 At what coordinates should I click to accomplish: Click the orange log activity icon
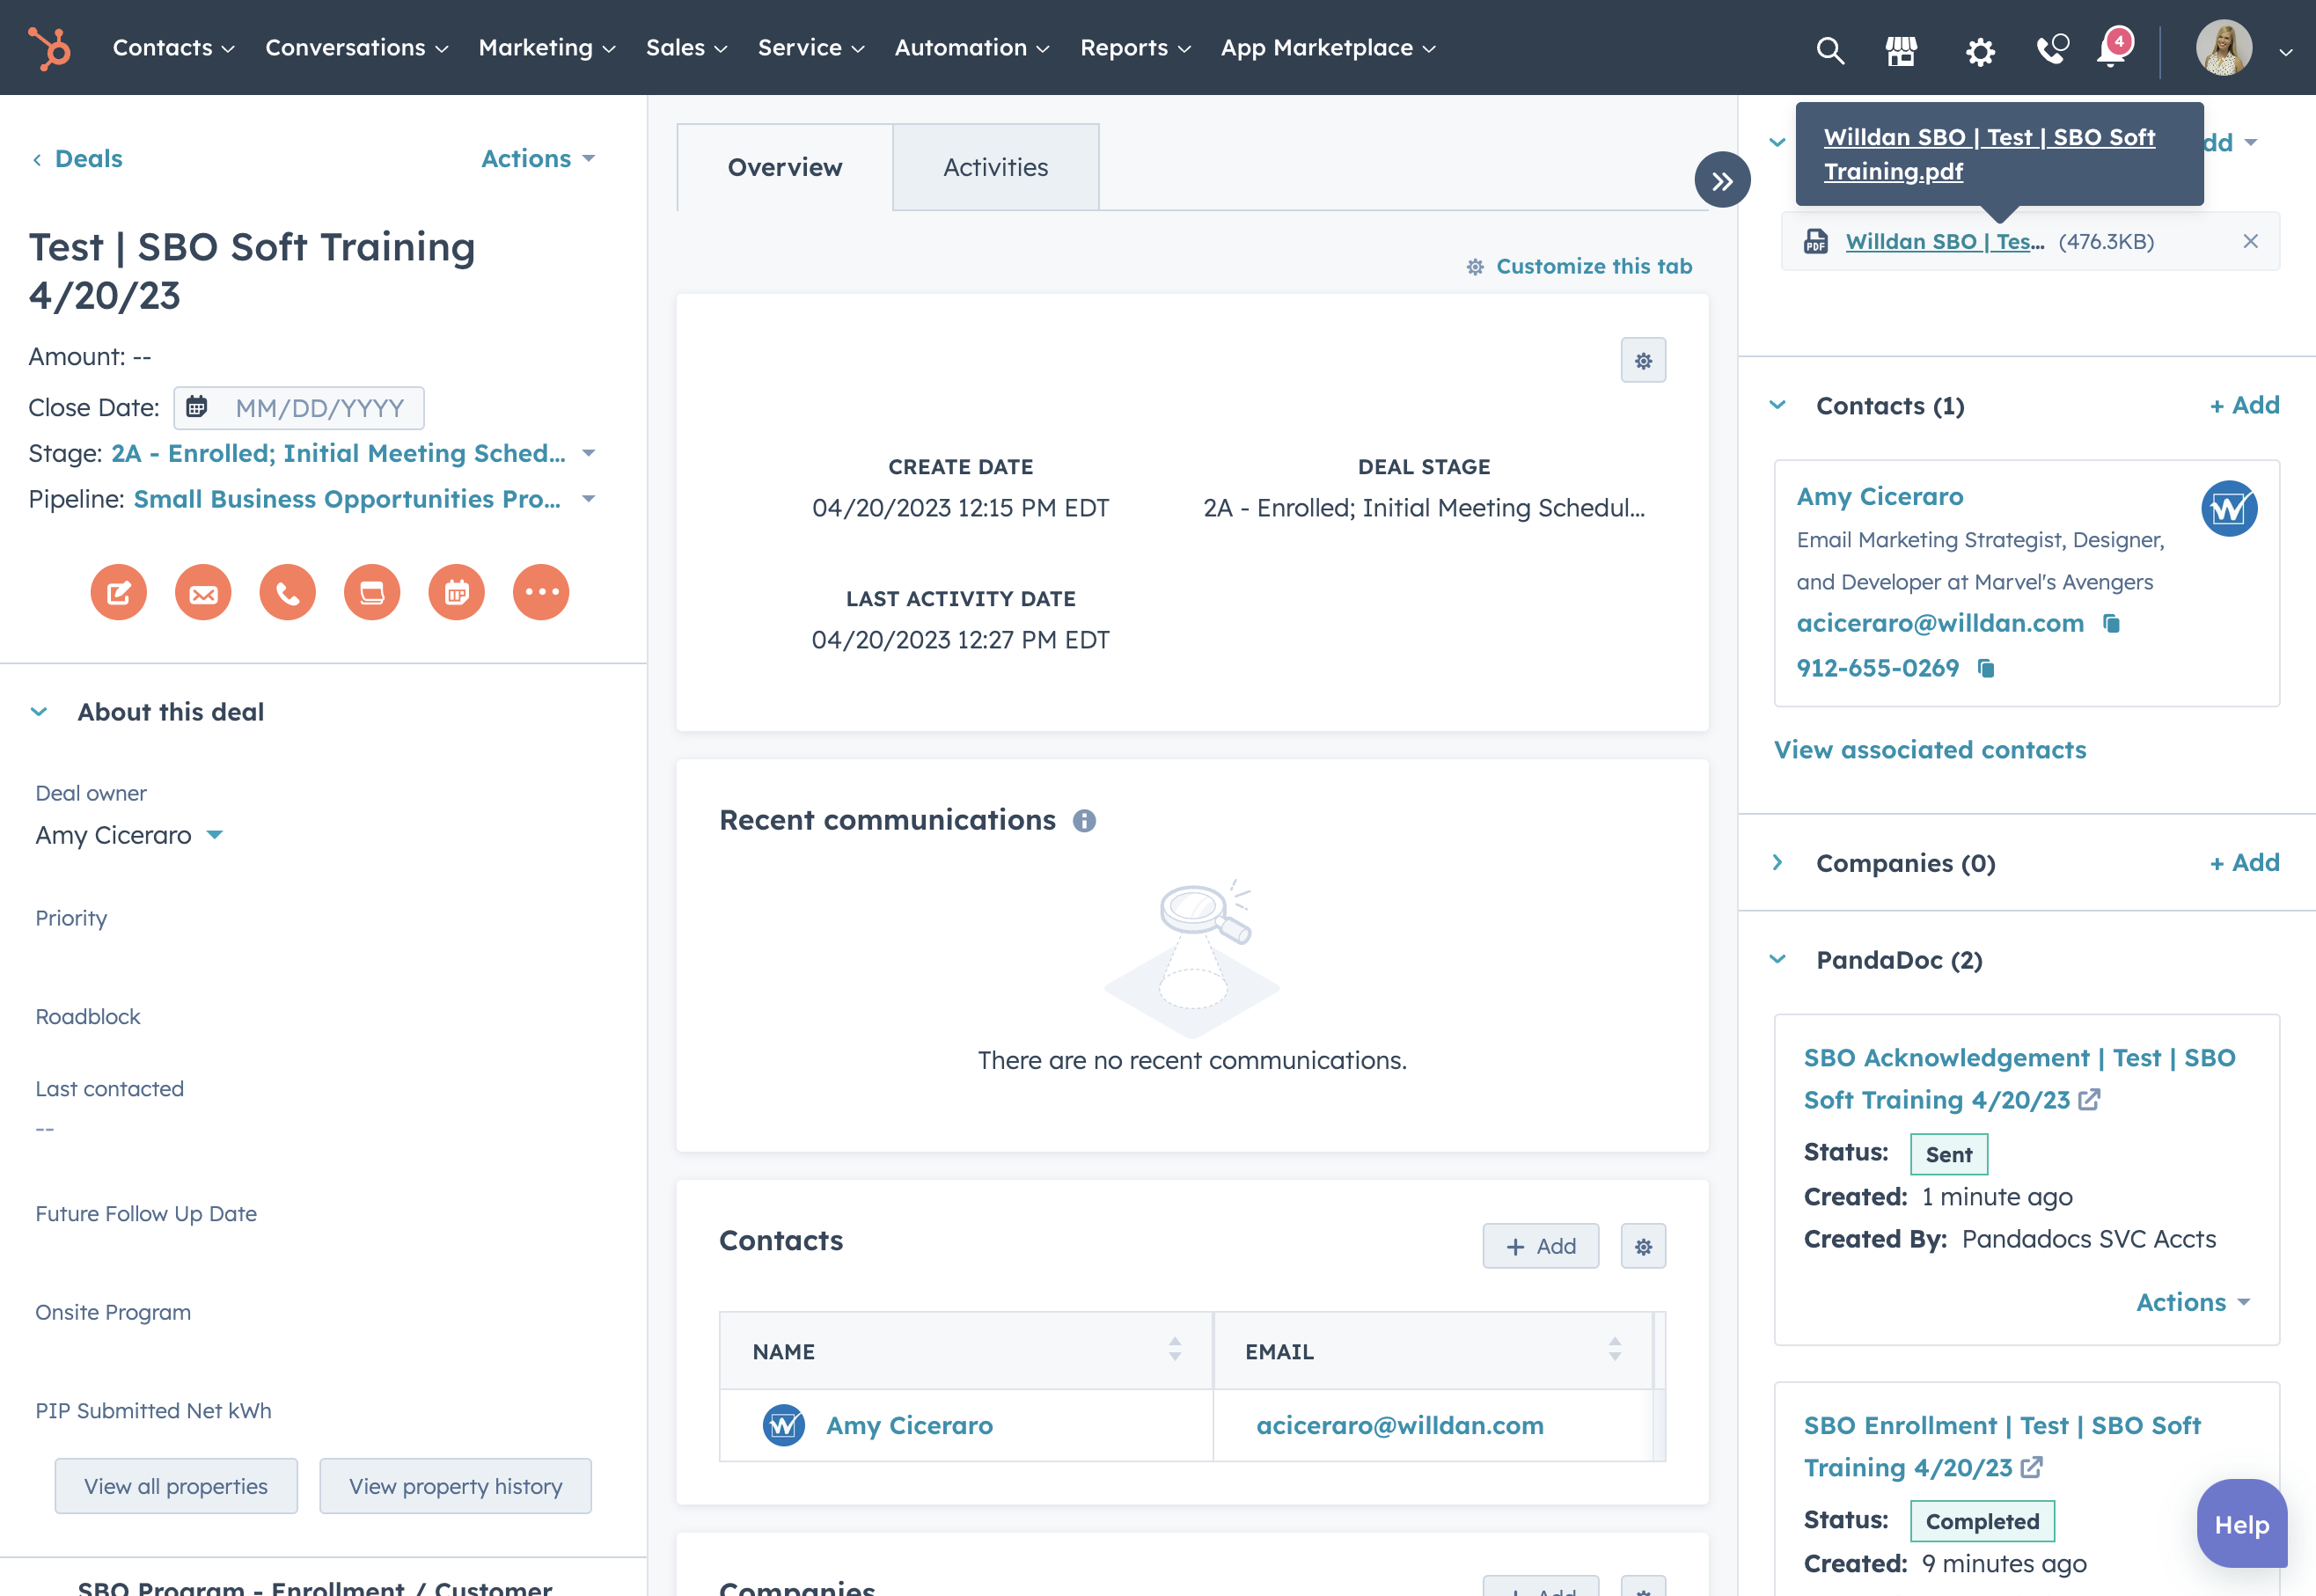pos(372,592)
